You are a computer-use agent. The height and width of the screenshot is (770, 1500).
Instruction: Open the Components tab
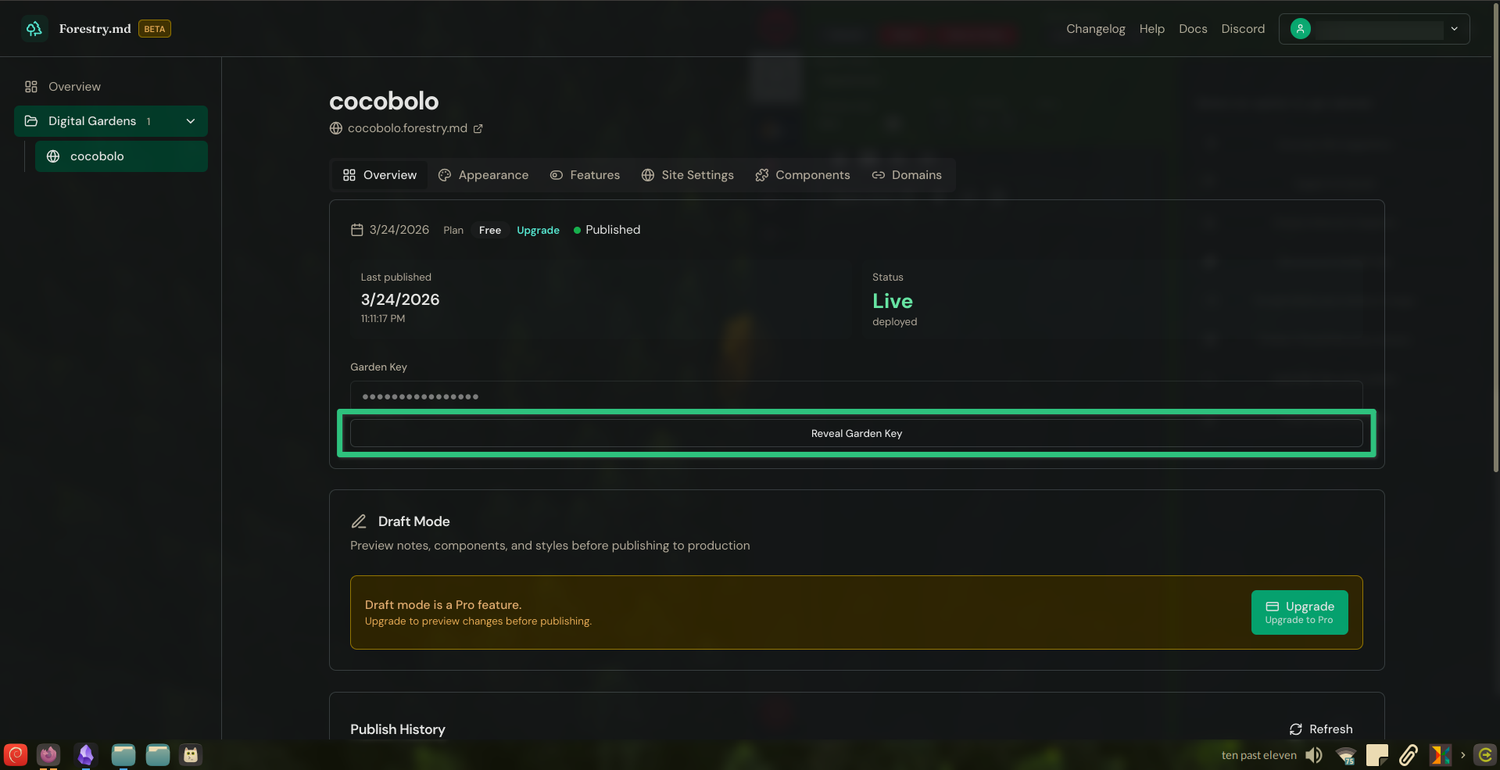(x=803, y=175)
